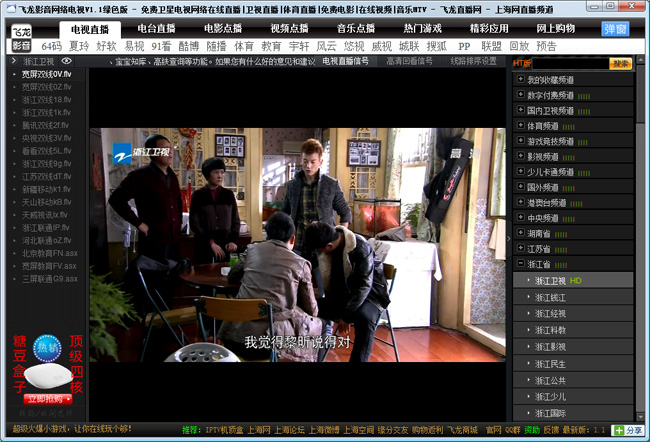Expand 中央频道 category
This screenshot has width=650, height=442.
point(573,218)
